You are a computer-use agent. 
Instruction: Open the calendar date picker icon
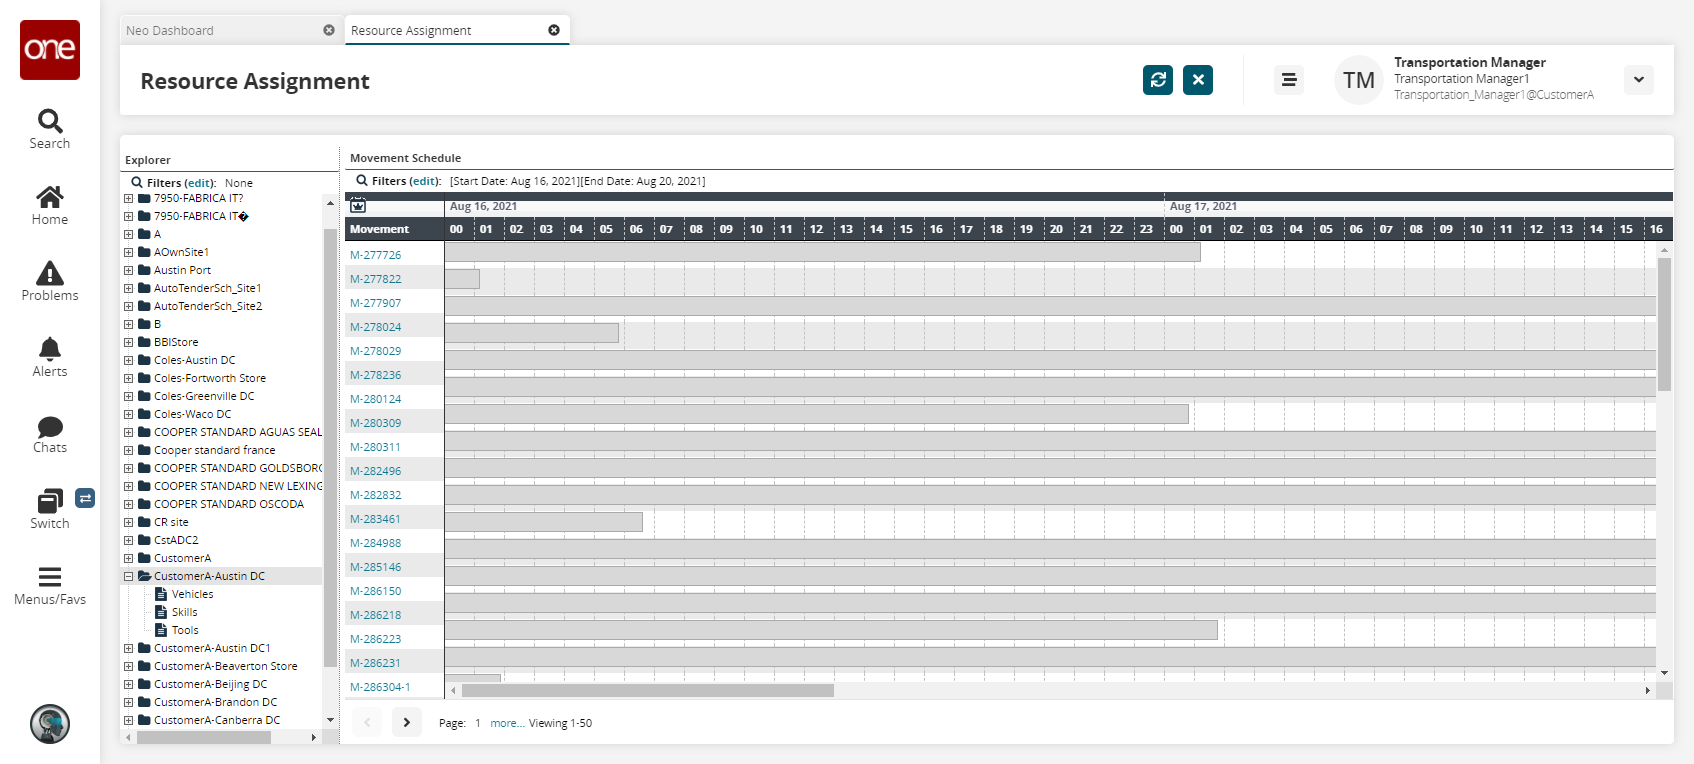coord(358,206)
